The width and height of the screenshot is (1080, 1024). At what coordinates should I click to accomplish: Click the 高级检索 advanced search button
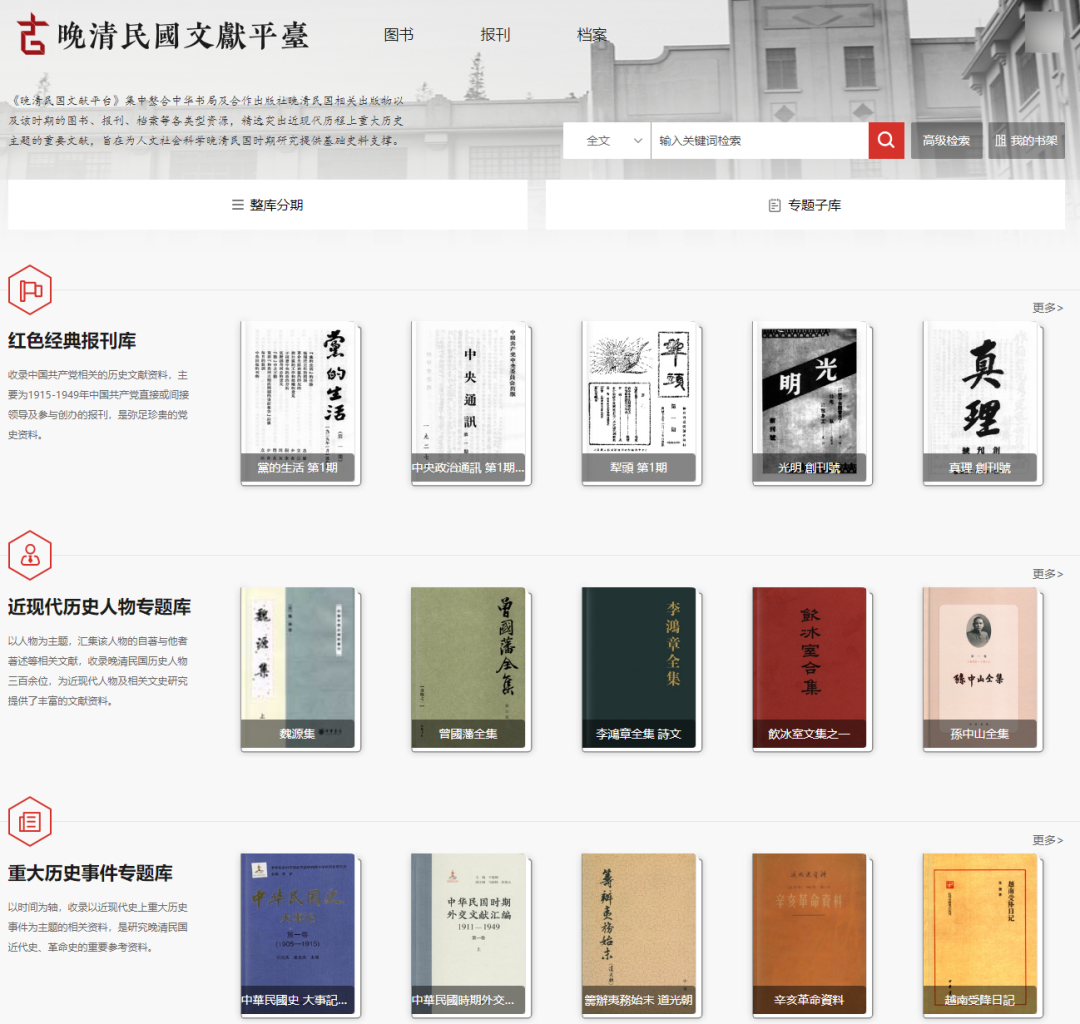click(x=946, y=141)
